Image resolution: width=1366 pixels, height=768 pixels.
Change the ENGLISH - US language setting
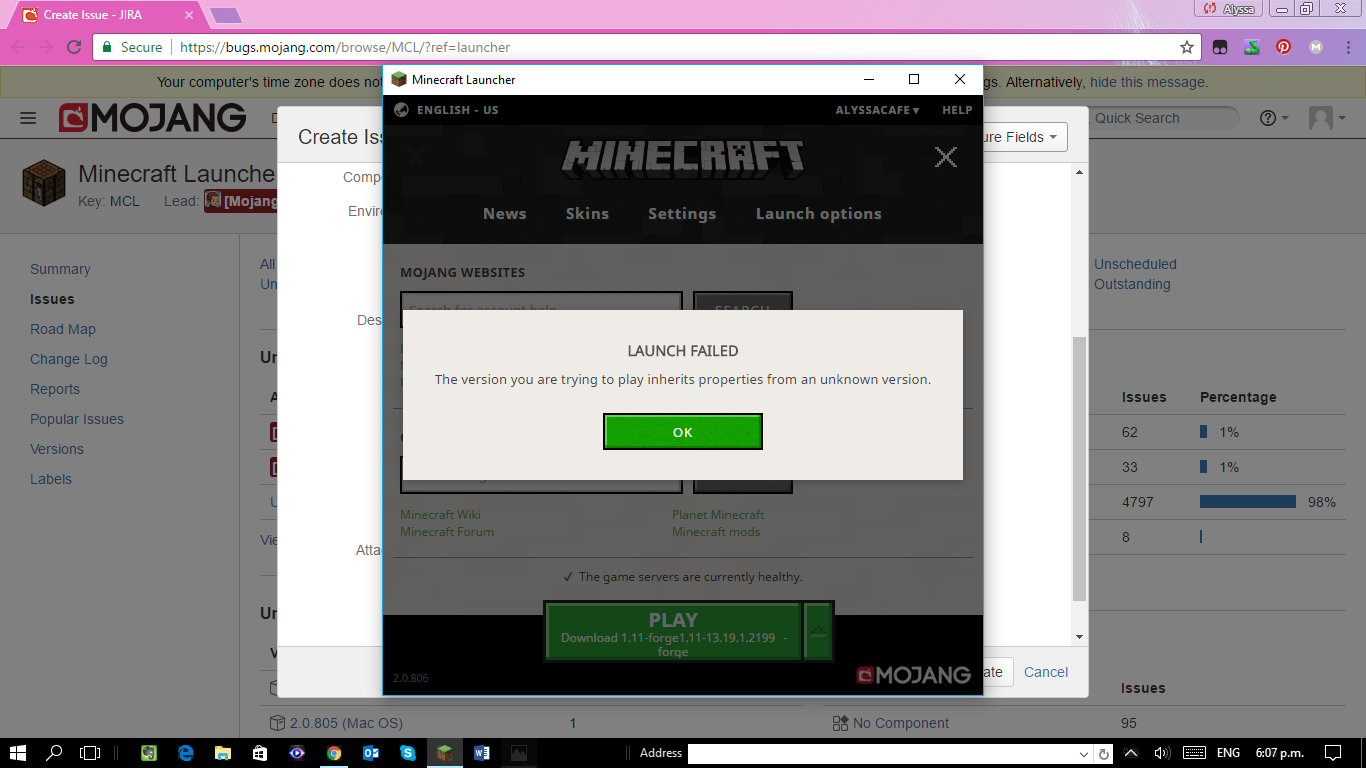457,110
